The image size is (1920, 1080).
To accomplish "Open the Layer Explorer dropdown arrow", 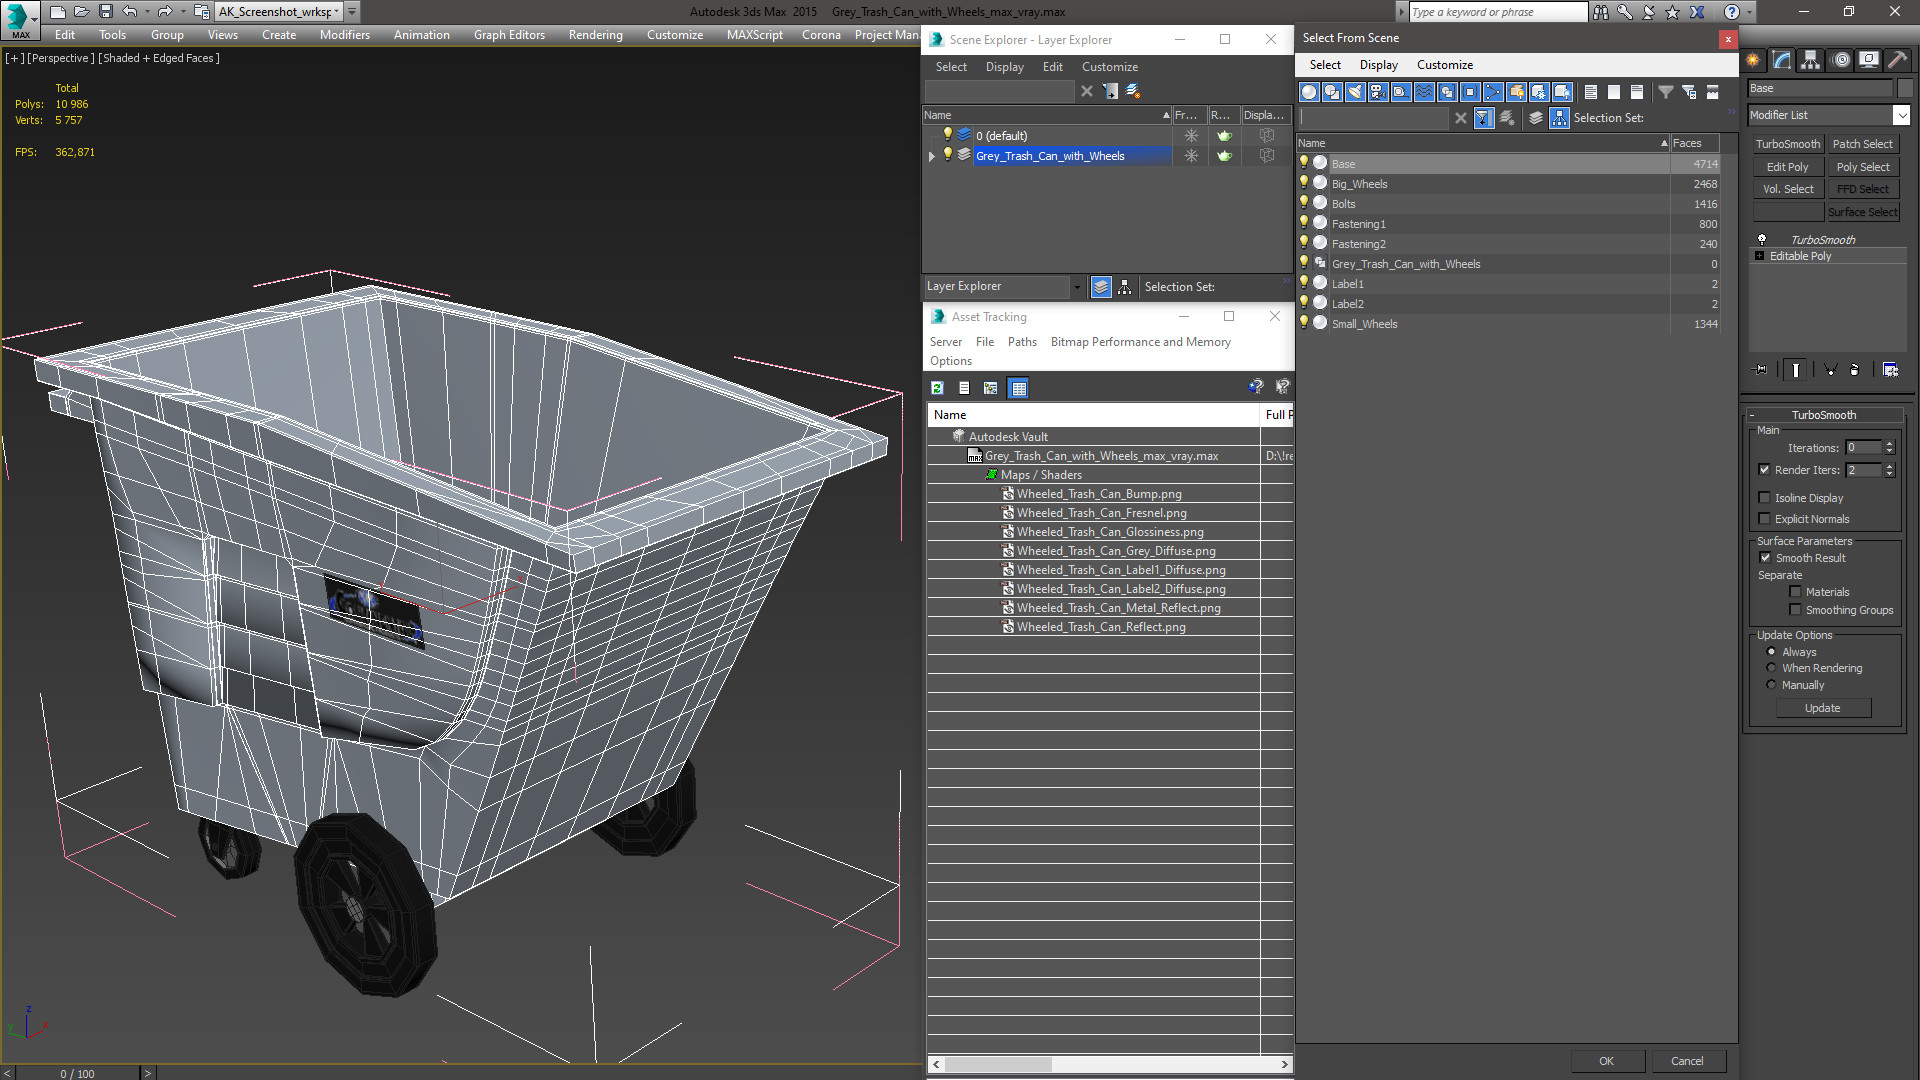I will click(x=1076, y=287).
